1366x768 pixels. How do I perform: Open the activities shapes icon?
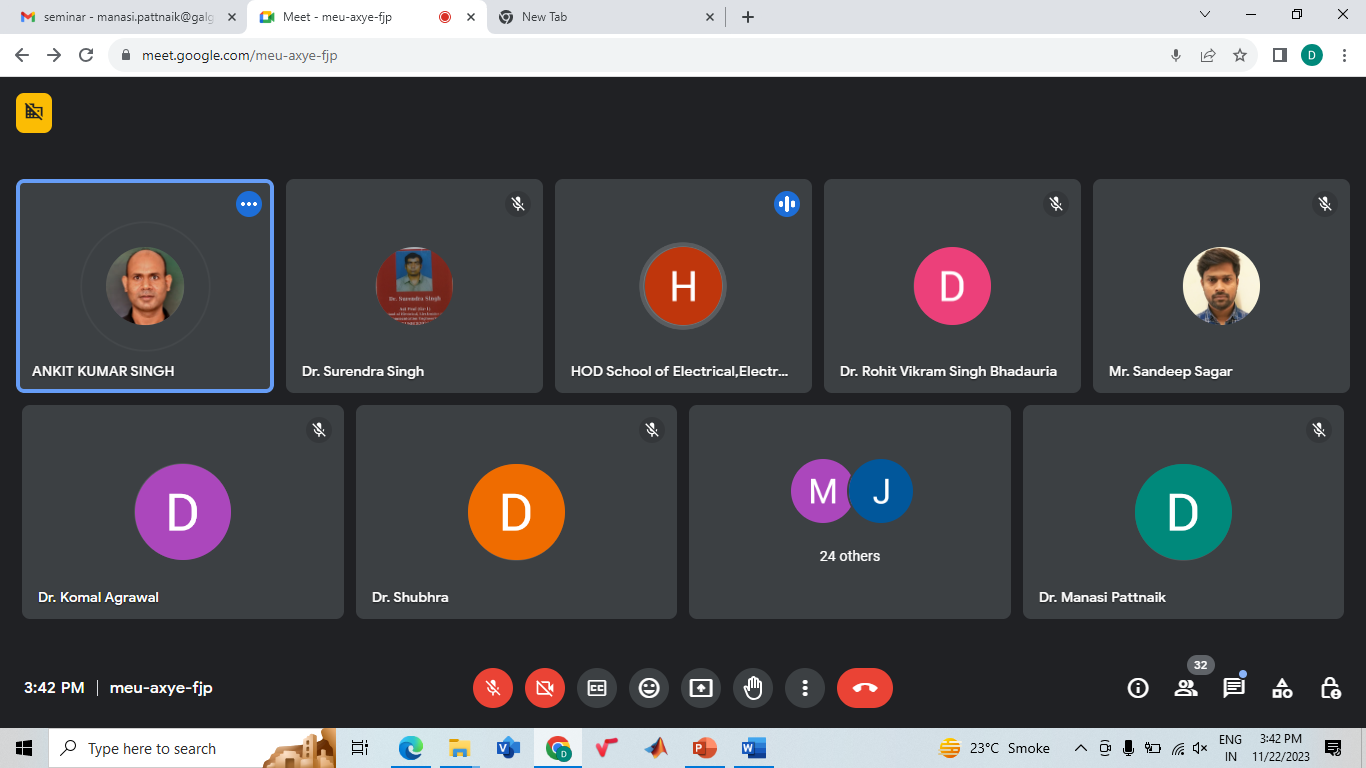[x=1282, y=688]
